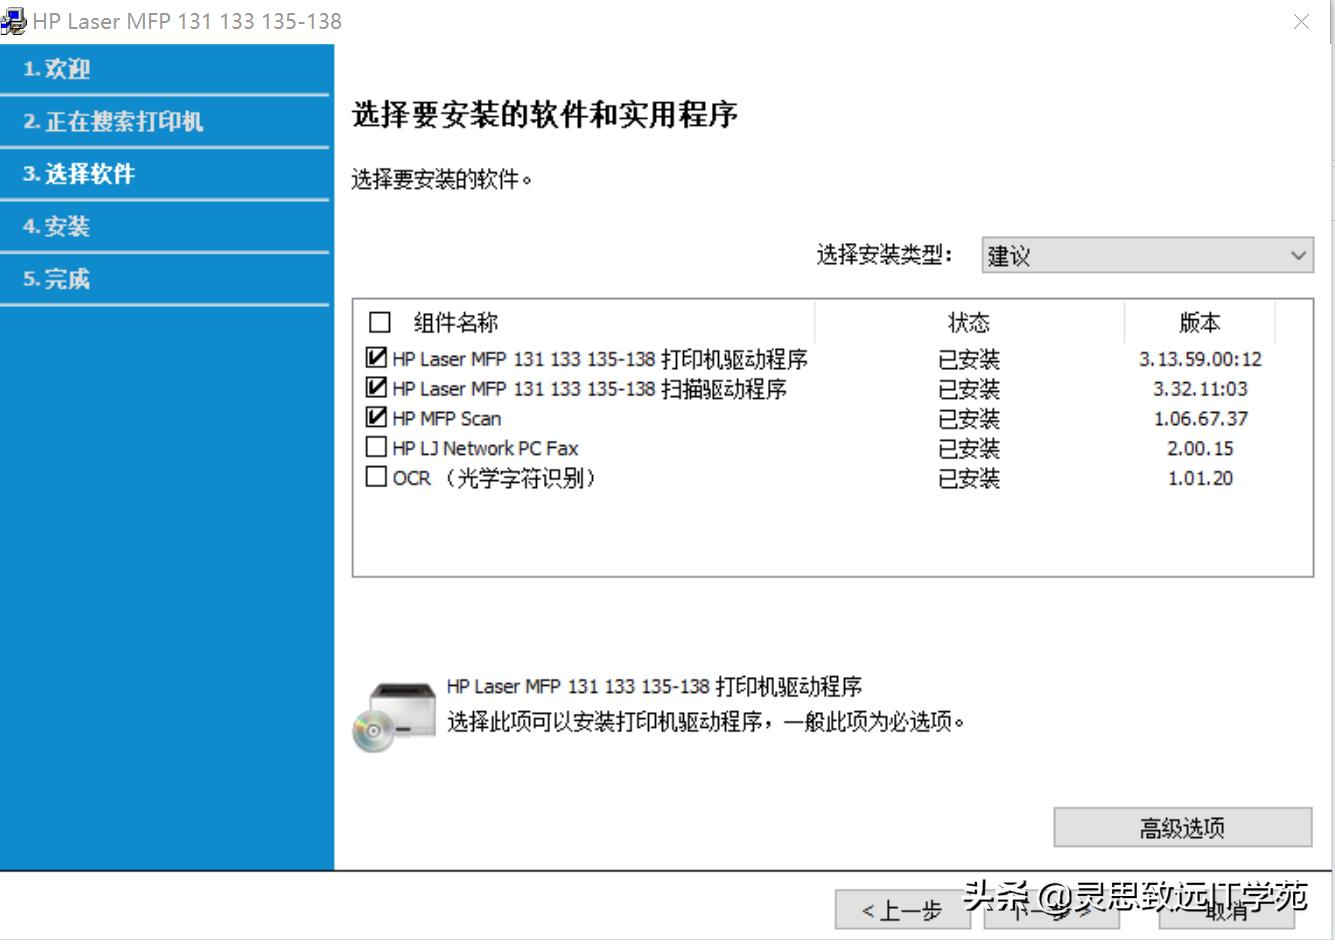Screen dimensions: 1335x940
Task: Uncheck the 打印机驱动程序 component
Action: point(376,357)
